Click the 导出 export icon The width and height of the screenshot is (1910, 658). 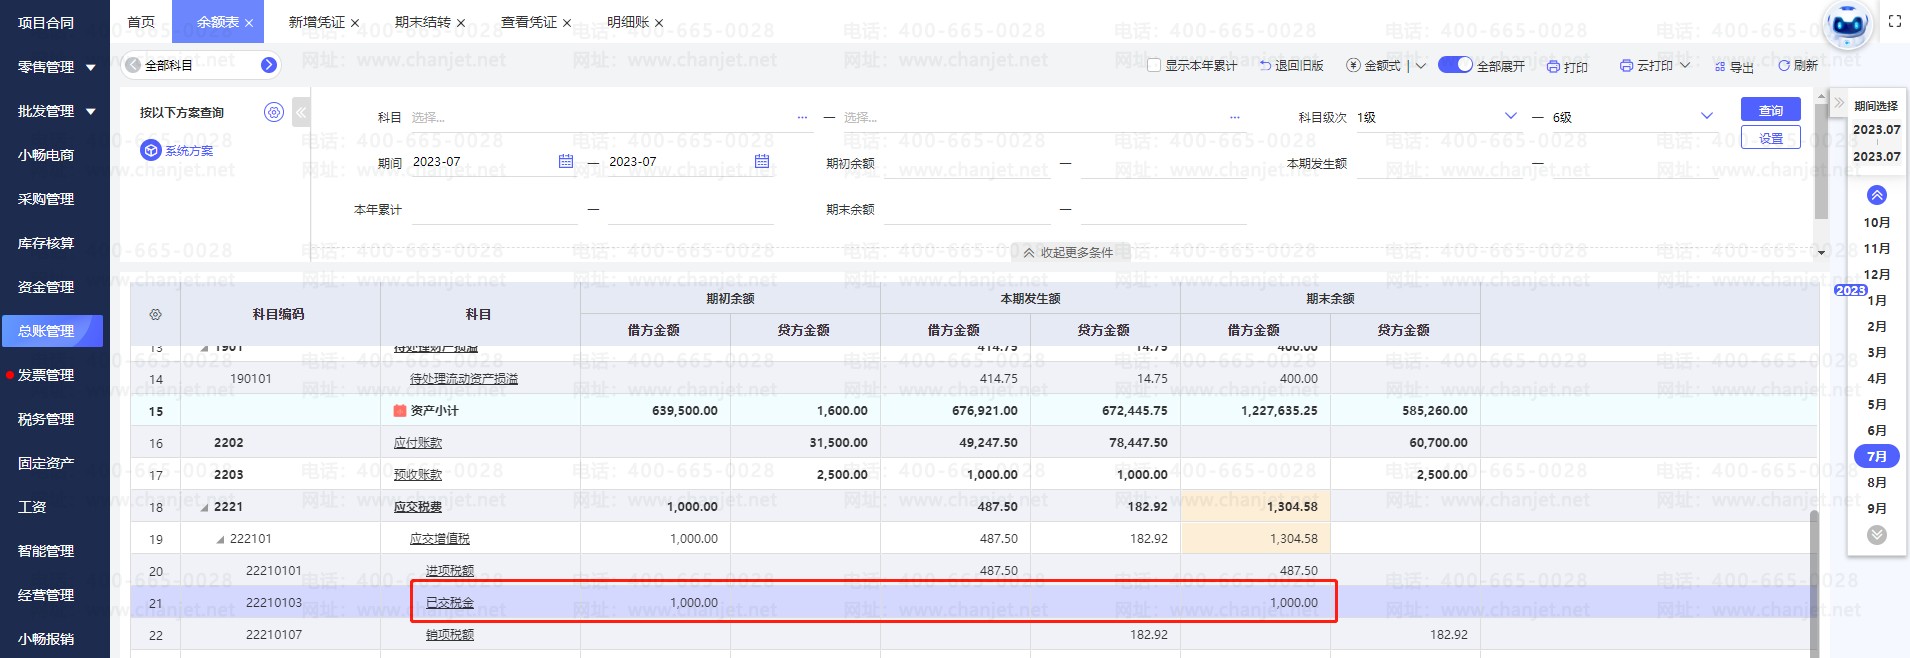(x=1720, y=67)
